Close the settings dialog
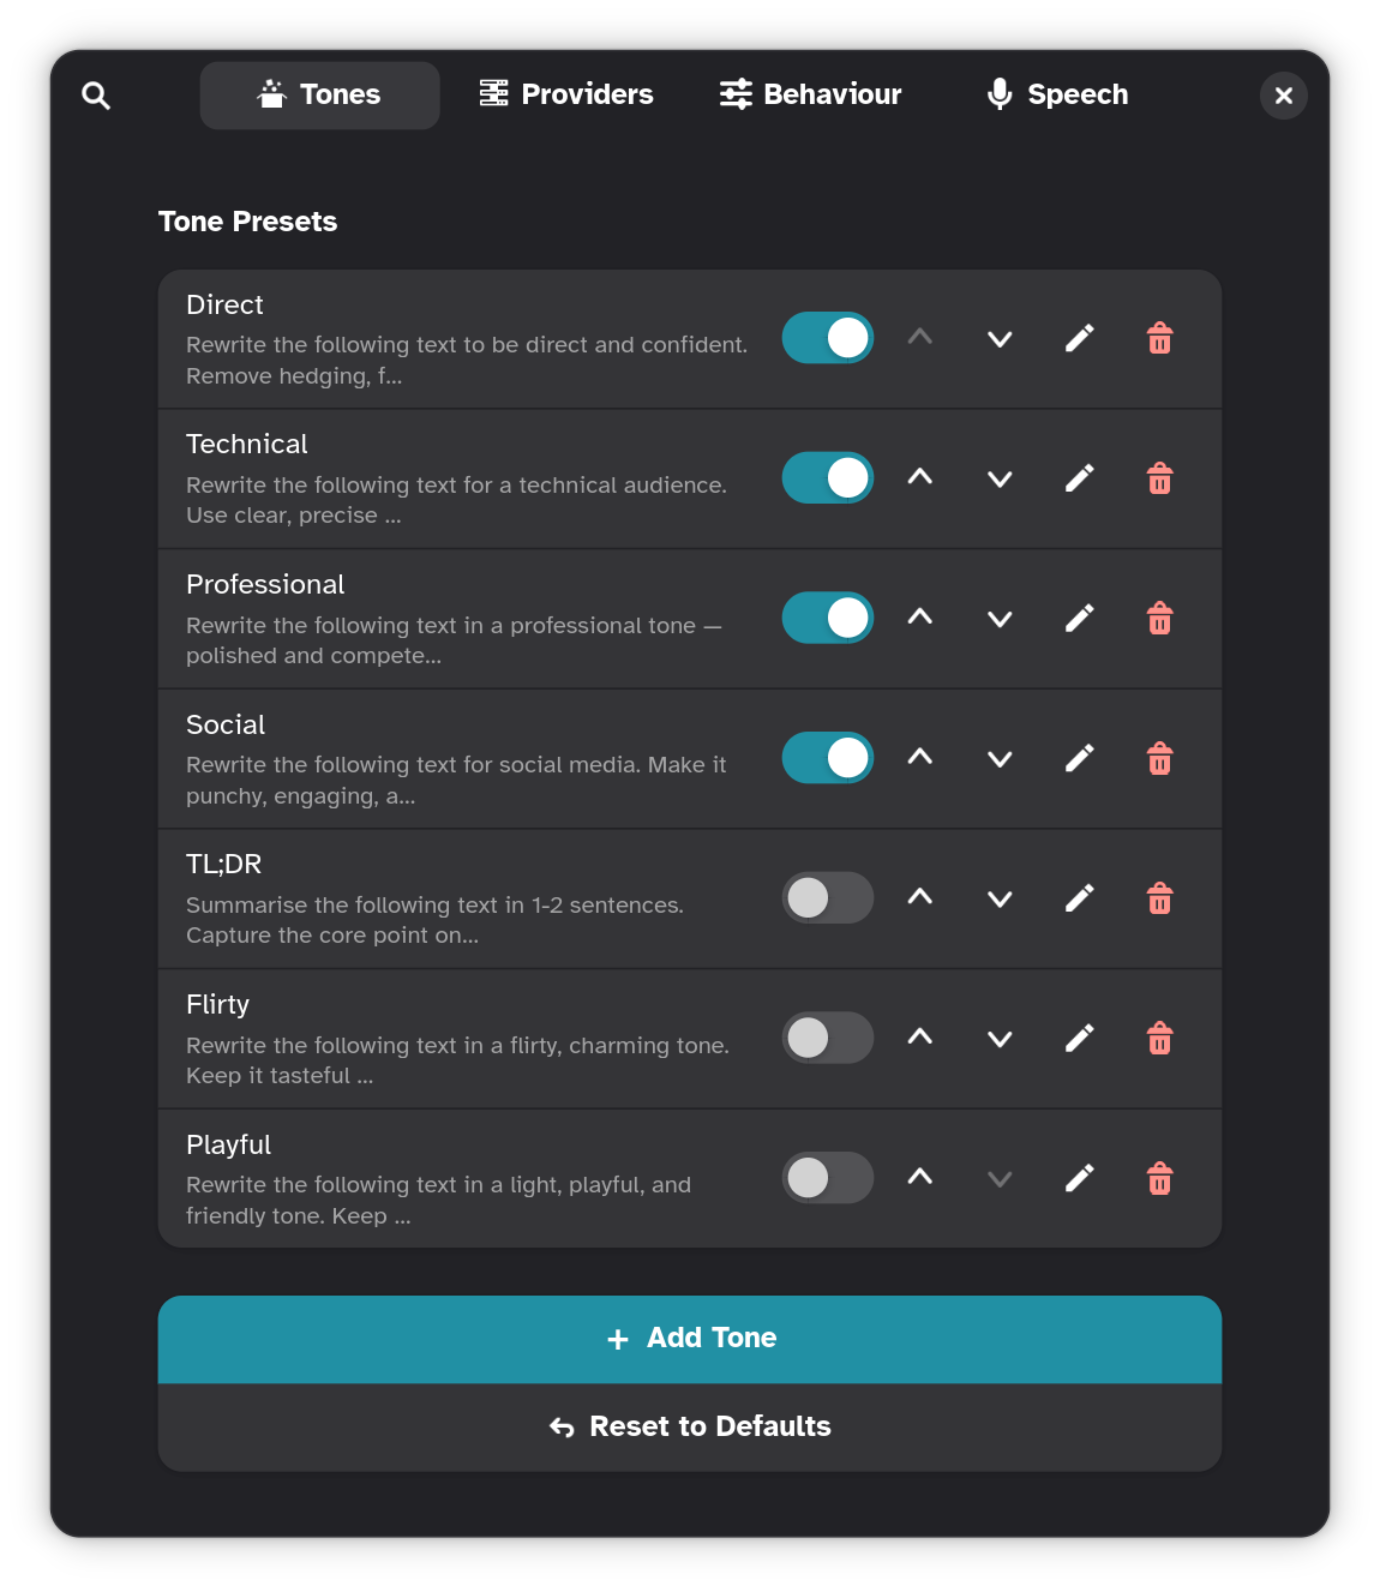 tap(1283, 95)
